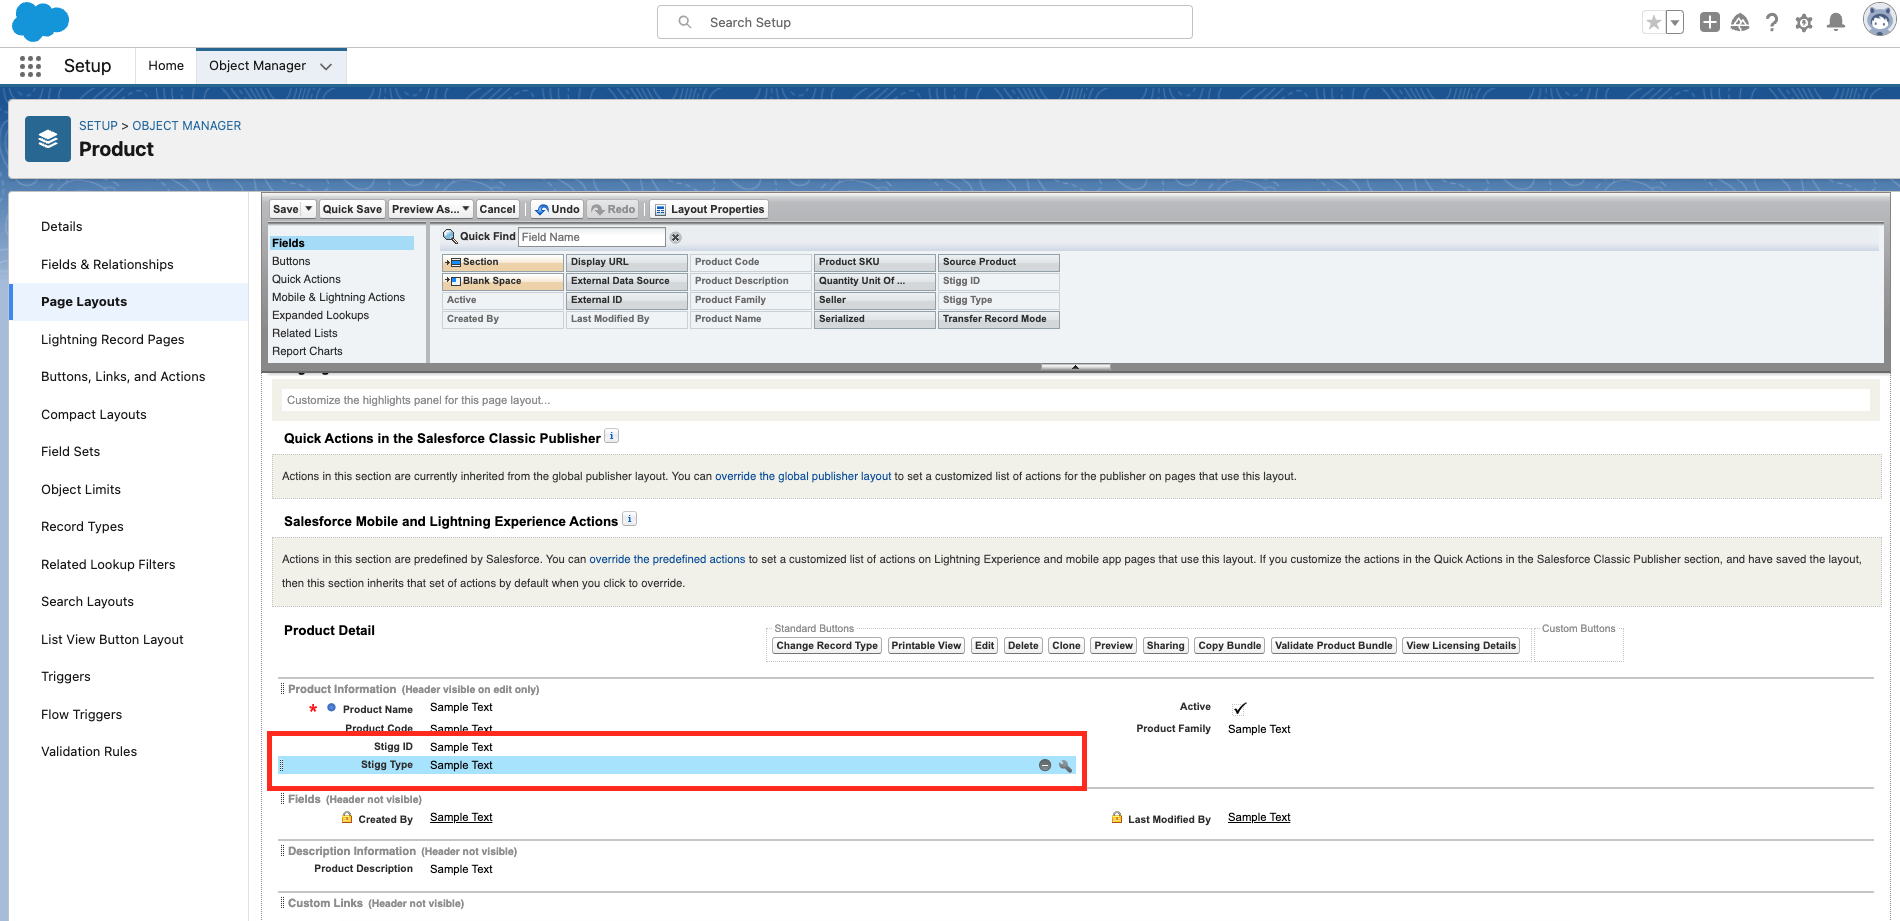Open the Object Manager tab
This screenshot has height=921, width=1900.
(x=258, y=66)
